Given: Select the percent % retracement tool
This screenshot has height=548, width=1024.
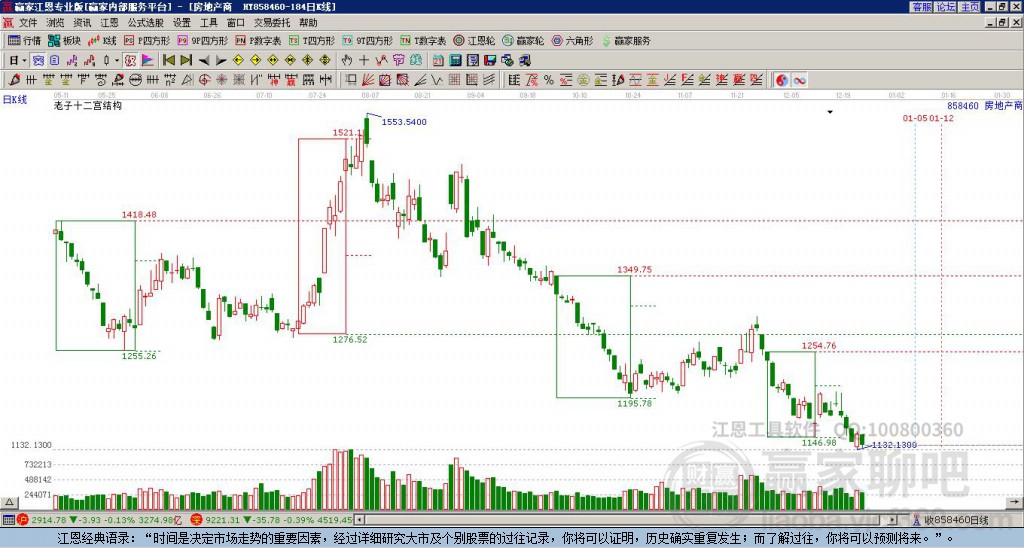Looking at the screenshot, I should pos(549,80).
